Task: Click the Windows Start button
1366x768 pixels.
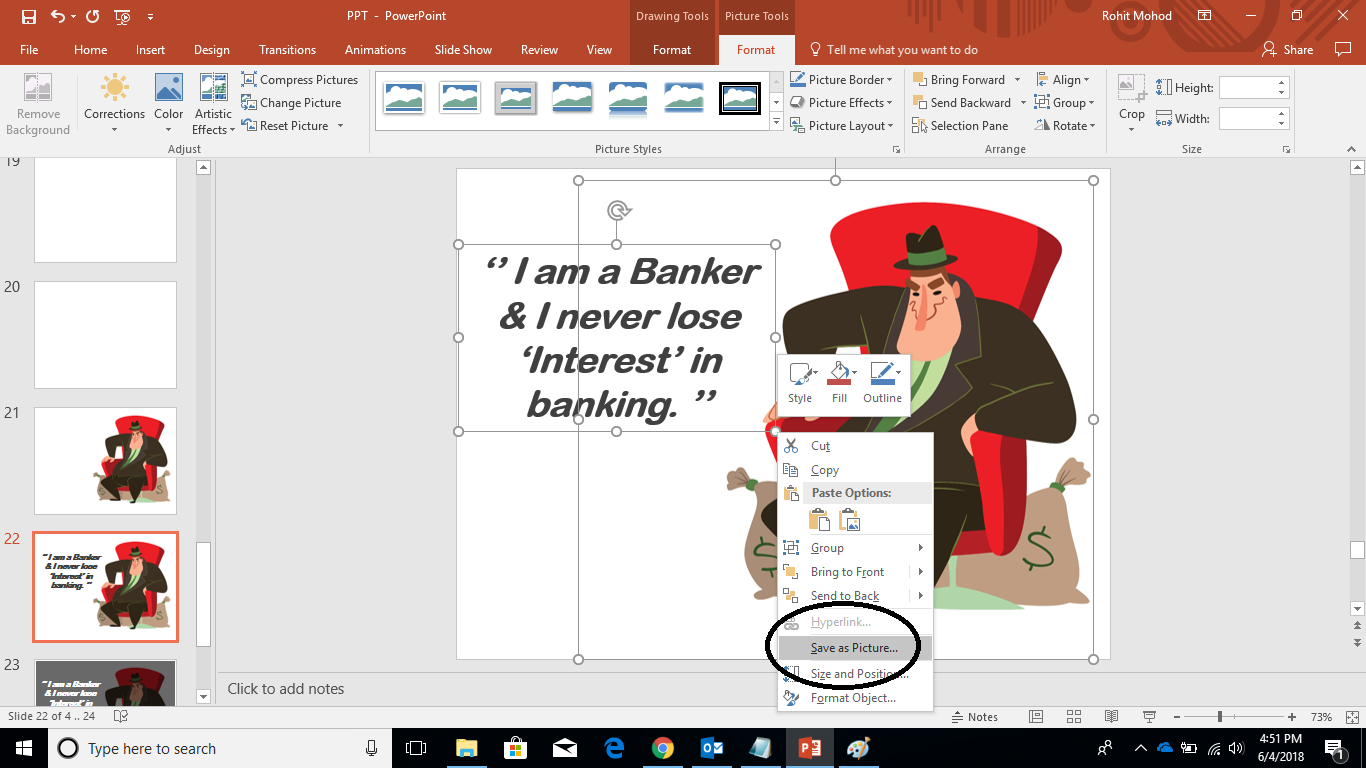Action: (x=24, y=748)
